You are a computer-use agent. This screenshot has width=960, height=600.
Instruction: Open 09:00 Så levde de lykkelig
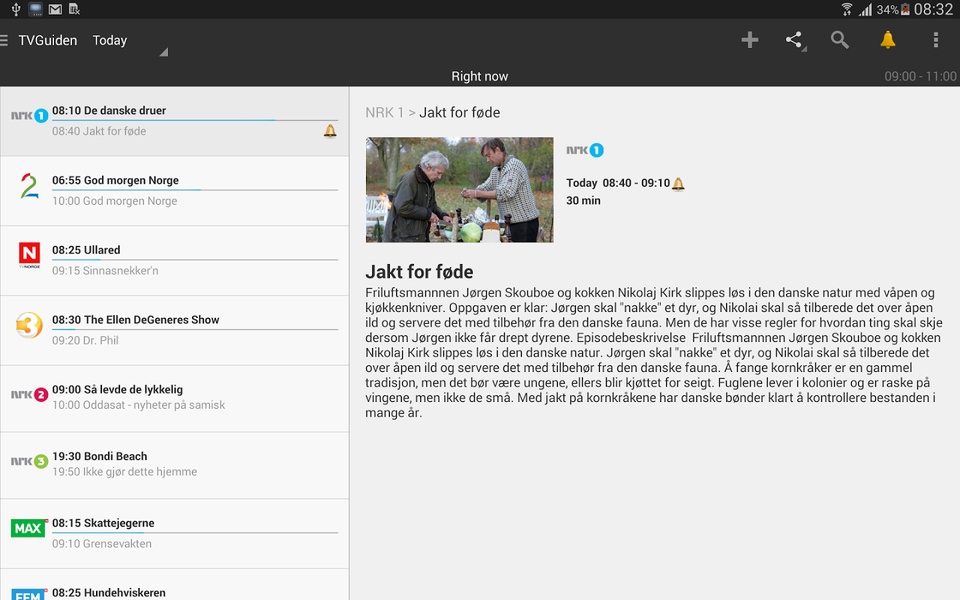click(x=118, y=390)
